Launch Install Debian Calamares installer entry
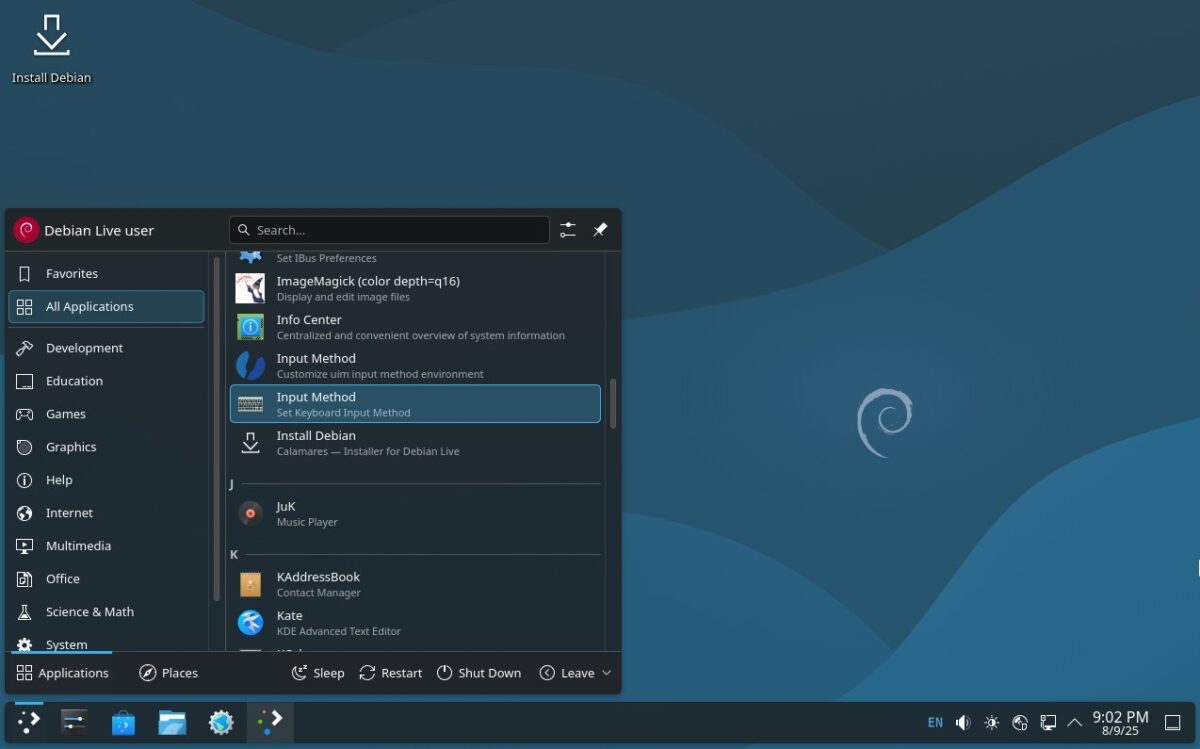Screen dimensions: 1200x749 [415, 443]
